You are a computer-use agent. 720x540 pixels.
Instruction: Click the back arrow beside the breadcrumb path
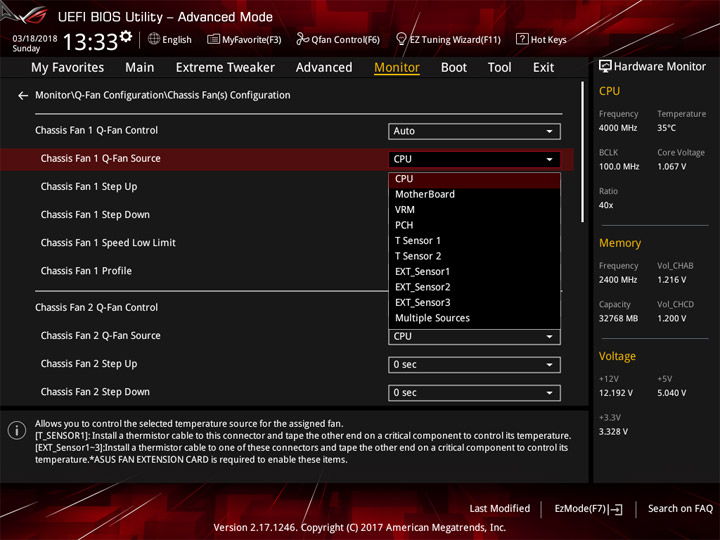[22, 96]
